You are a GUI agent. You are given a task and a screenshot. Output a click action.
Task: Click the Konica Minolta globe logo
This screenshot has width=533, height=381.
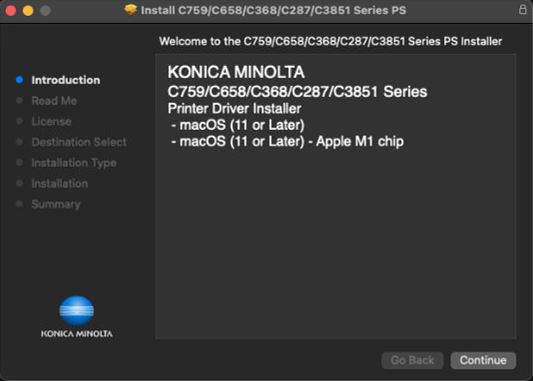76,311
